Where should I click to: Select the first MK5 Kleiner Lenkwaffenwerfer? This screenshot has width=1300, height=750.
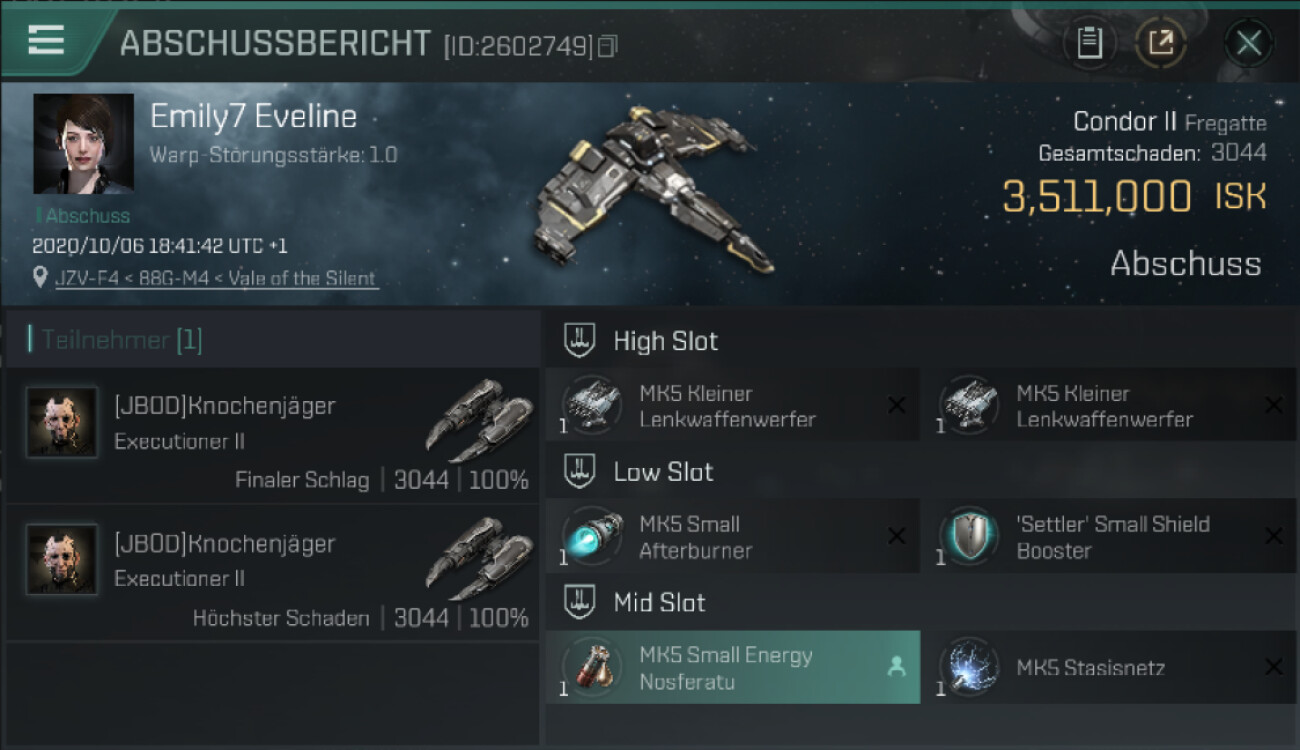click(x=732, y=405)
